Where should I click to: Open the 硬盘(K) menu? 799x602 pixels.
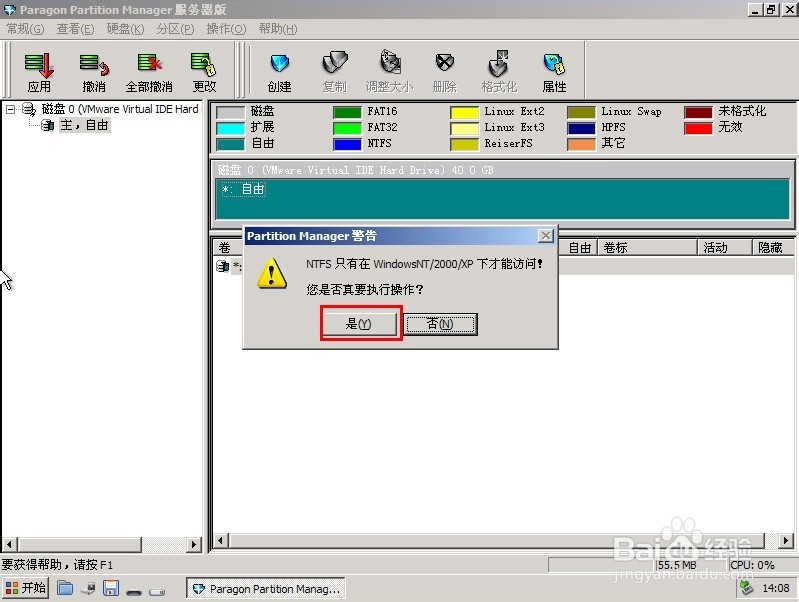(x=125, y=29)
